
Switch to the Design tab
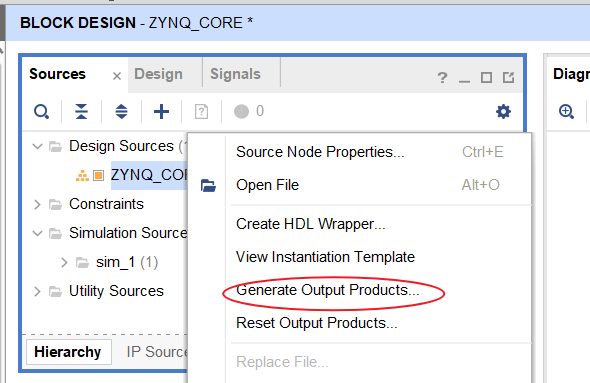click(158, 74)
